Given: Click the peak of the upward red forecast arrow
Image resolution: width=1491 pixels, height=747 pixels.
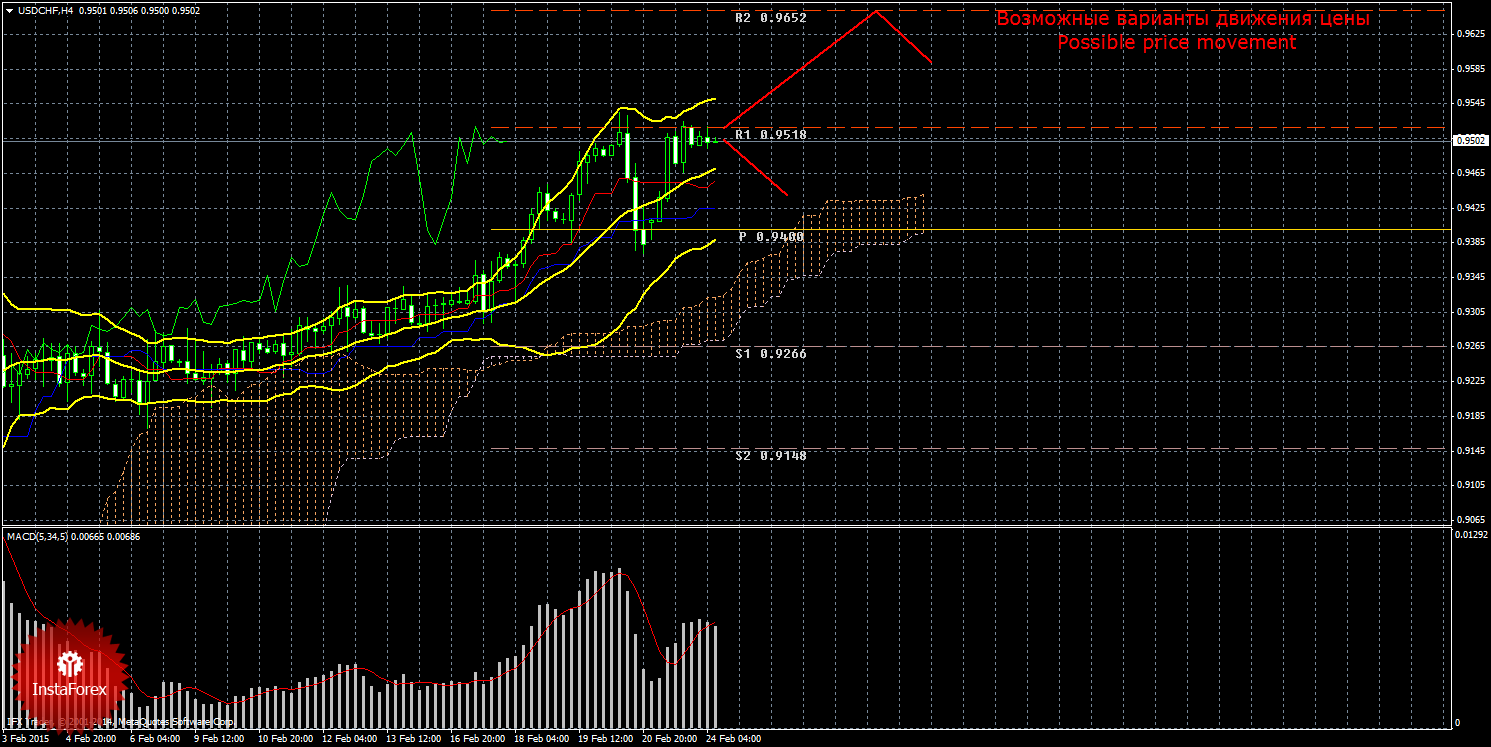Looking at the screenshot, I should [x=877, y=11].
